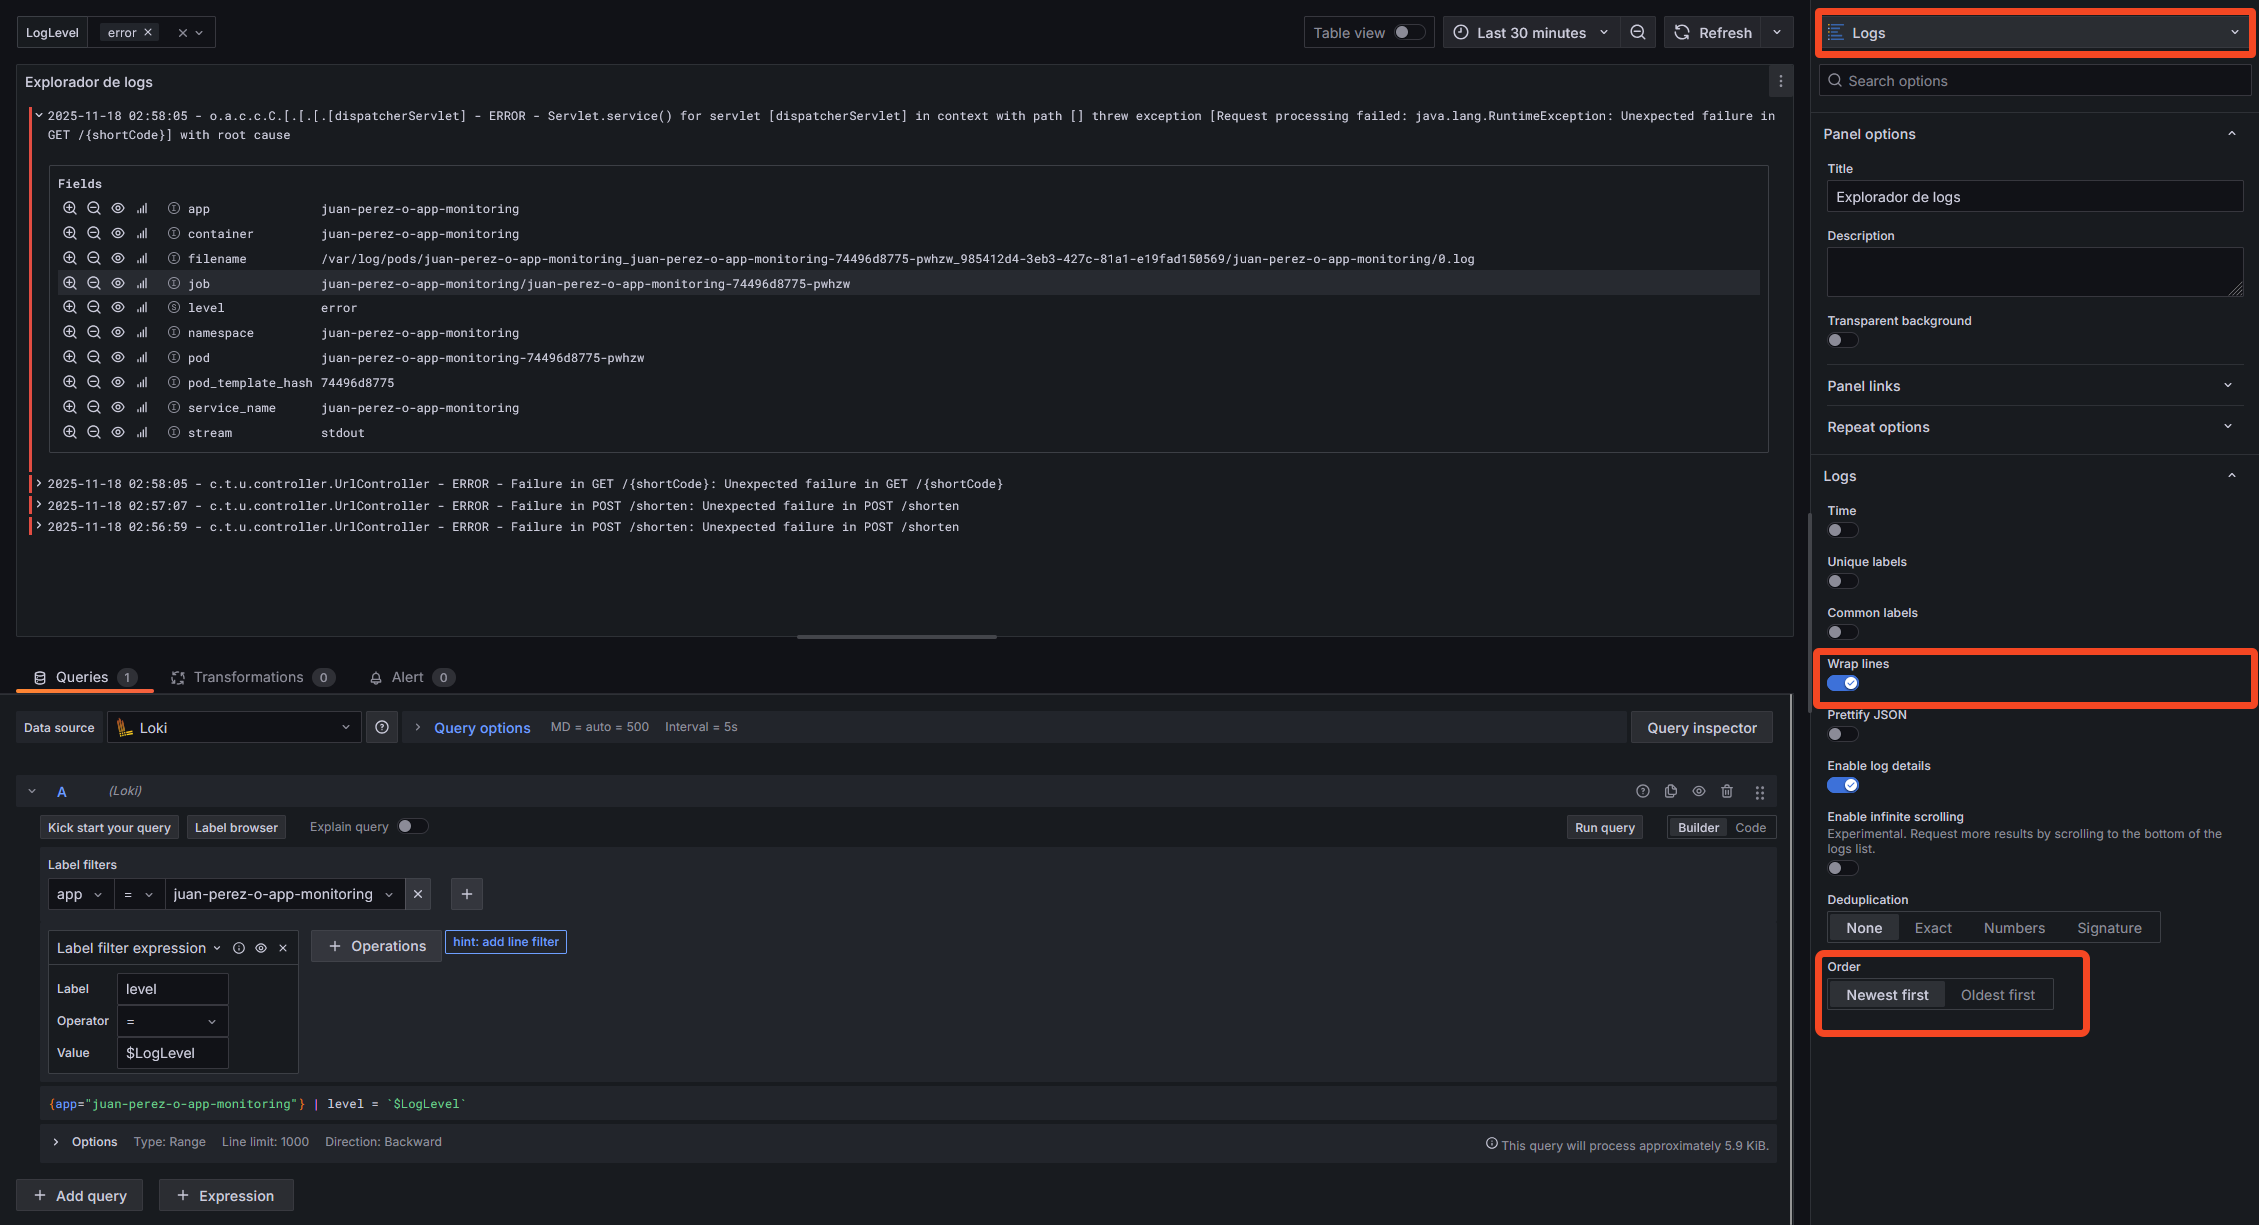
Task: Toggle visibility of query A
Action: [x=1699, y=791]
